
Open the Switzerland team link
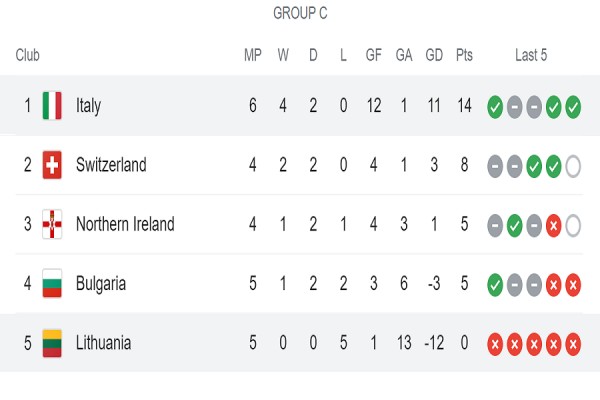click(111, 165)
